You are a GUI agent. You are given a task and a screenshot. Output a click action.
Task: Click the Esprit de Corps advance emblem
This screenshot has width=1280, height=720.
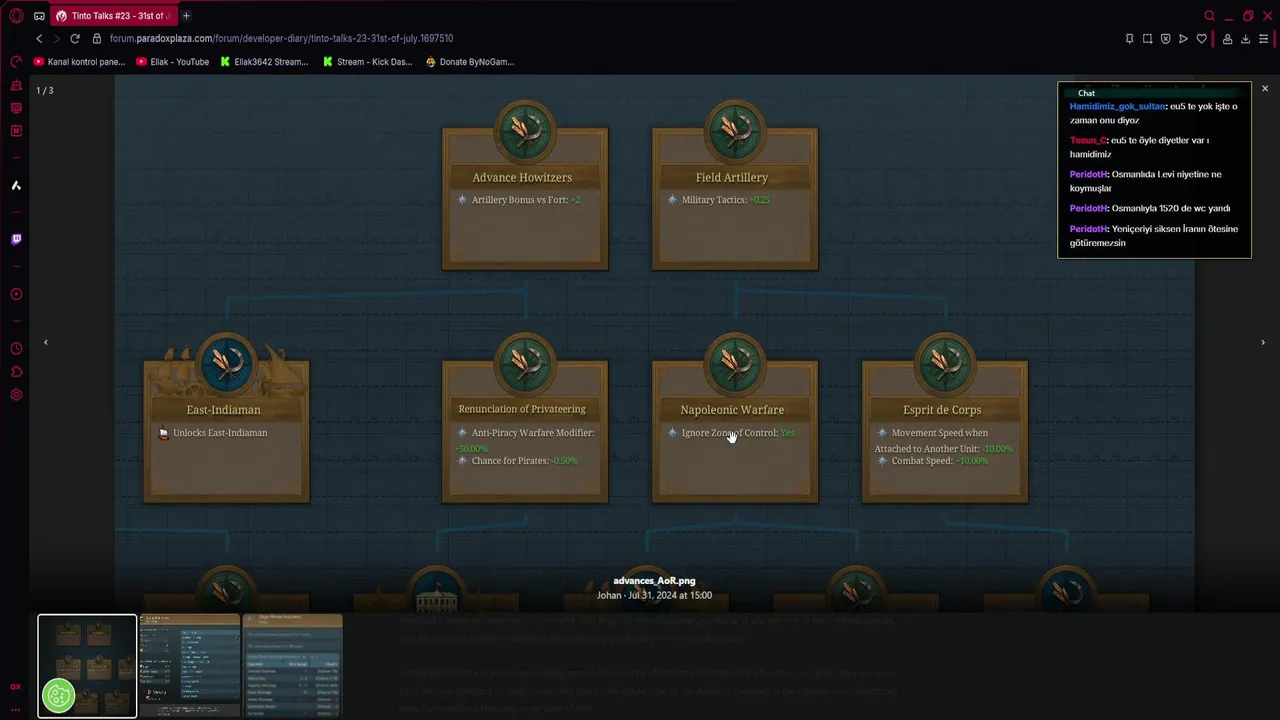945,363
